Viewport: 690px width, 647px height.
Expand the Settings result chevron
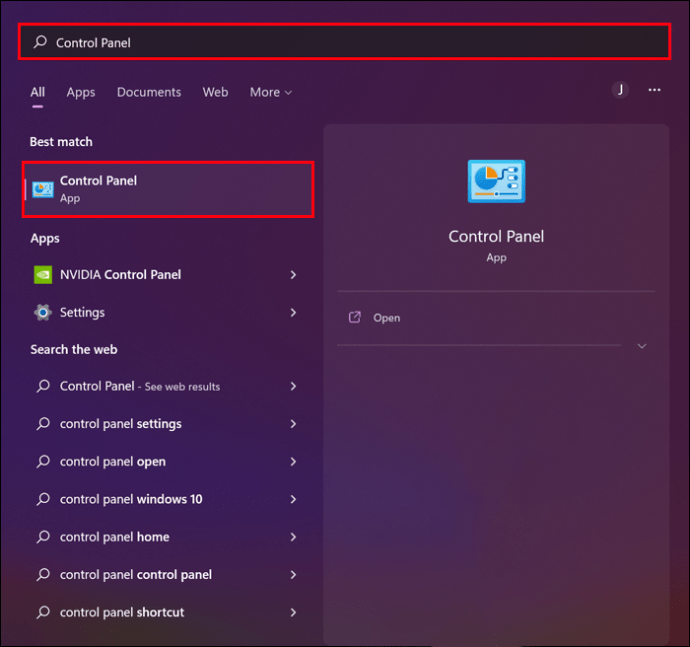[293, 312]
